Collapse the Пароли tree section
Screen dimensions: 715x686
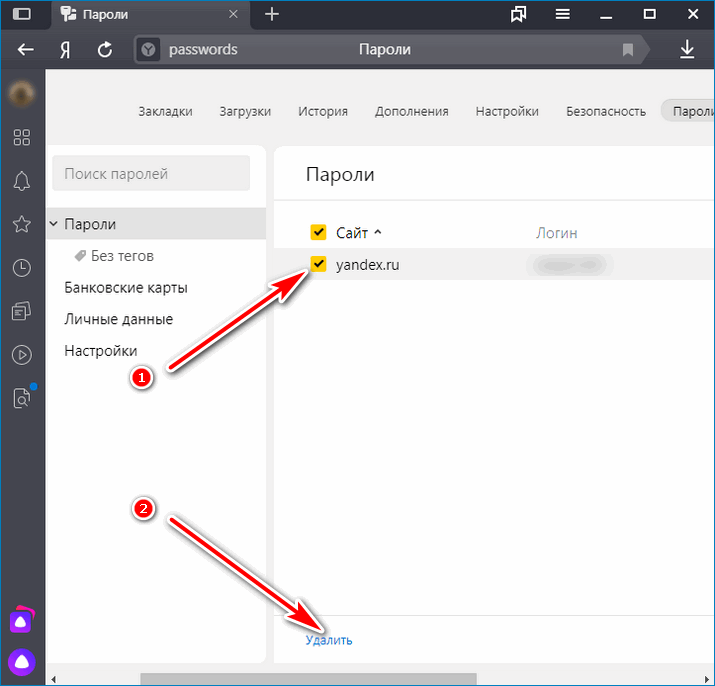(x=54, y=225)
